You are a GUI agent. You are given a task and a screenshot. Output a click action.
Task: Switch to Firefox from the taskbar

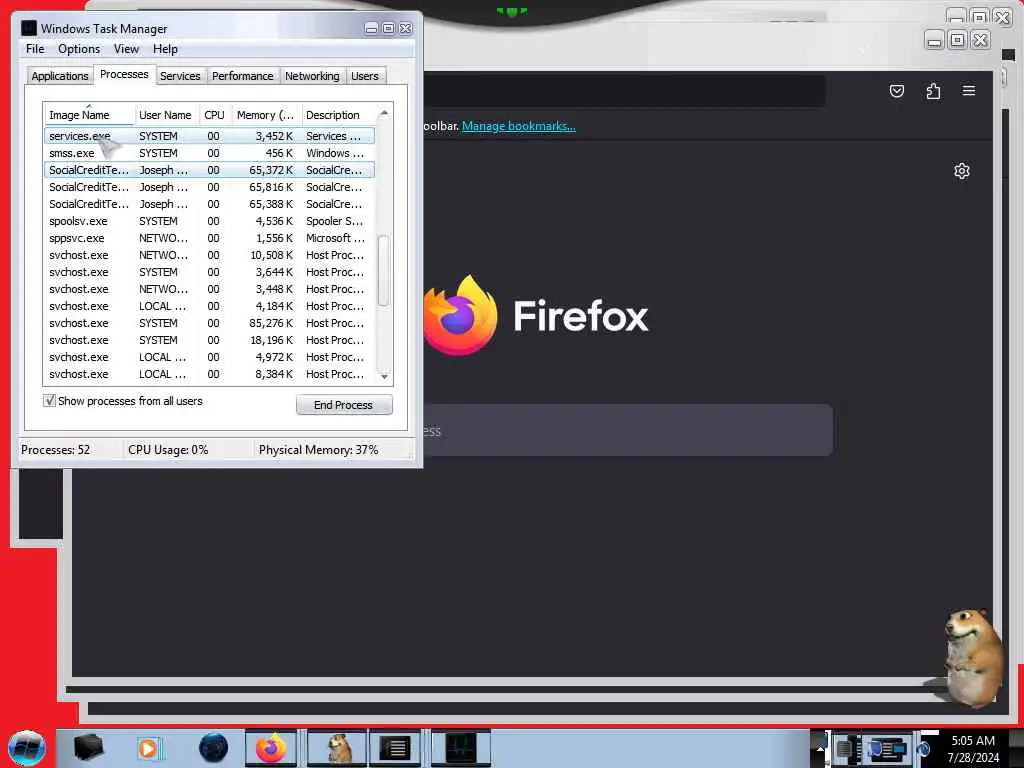[271, 748]
